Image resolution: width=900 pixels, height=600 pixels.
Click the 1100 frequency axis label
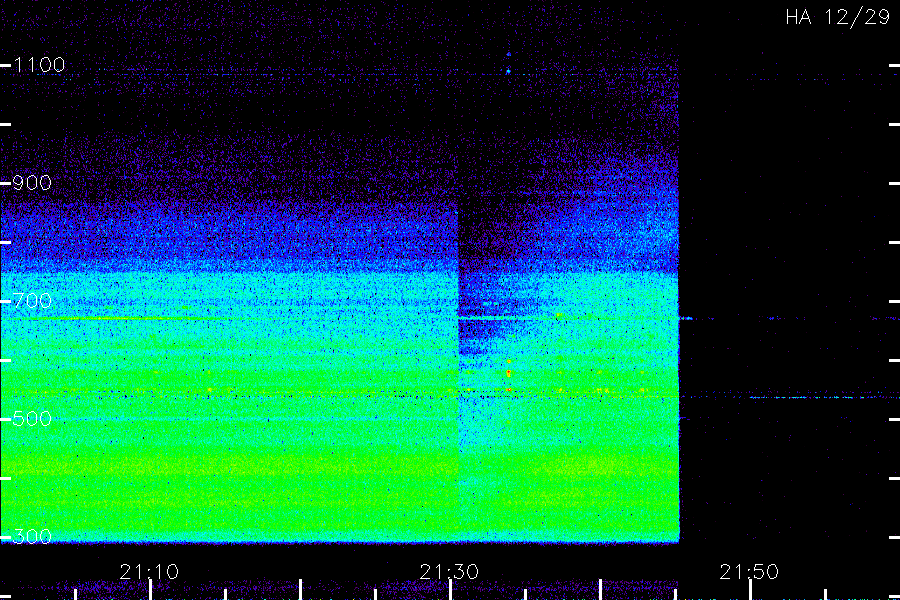(39, 65)
